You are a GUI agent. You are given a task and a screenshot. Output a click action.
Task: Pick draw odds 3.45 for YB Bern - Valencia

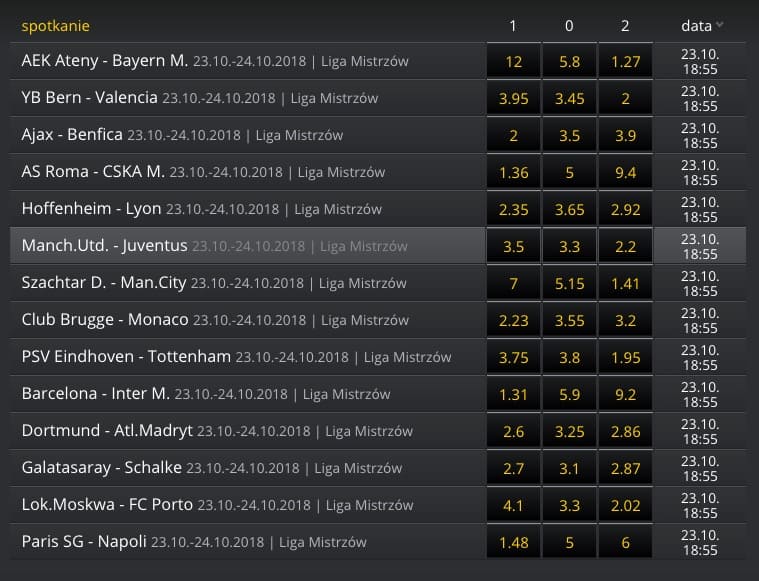569,98
